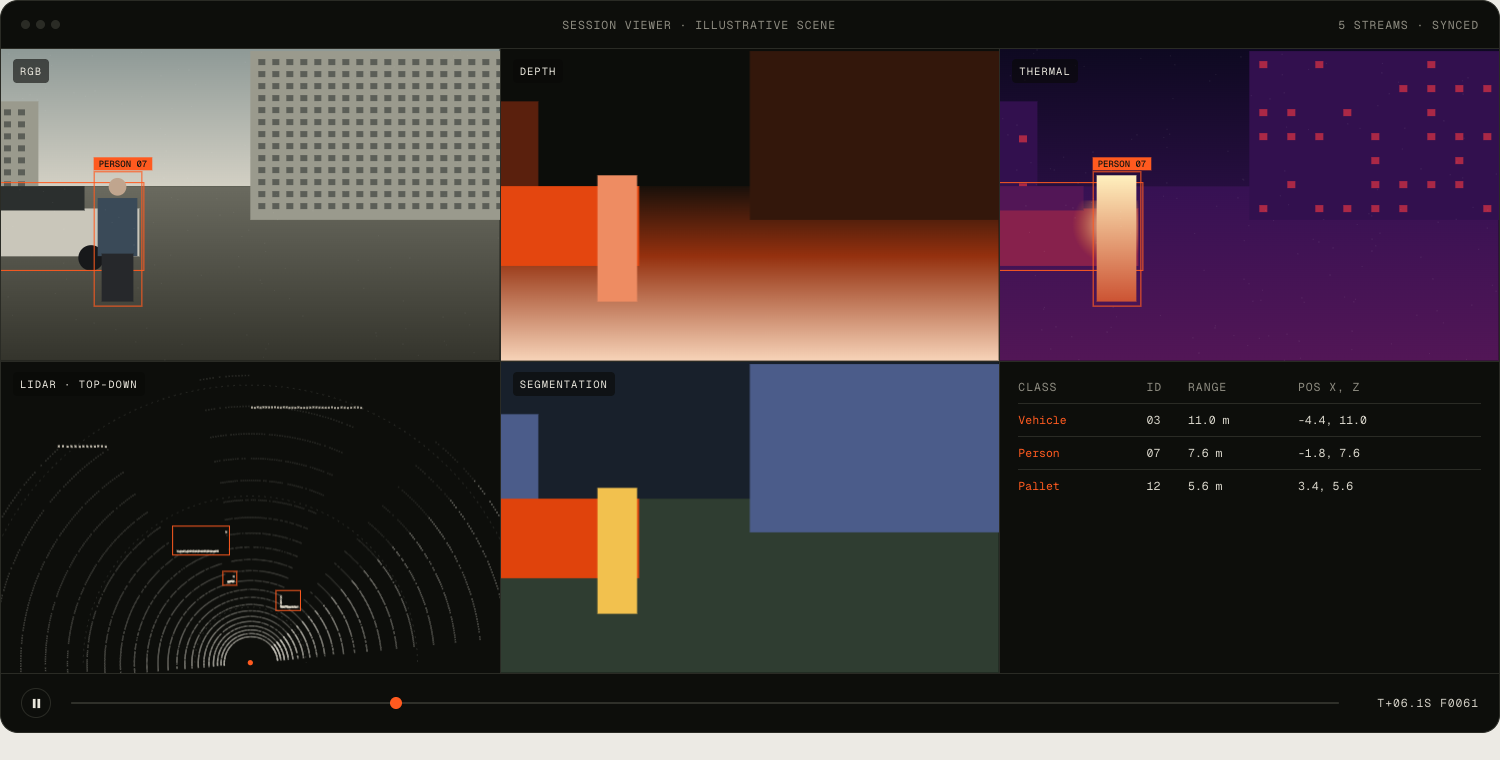Click the LIDAR · TOP-DOWN label
Screen dimensions: 1500x760
tap(79, 384)
